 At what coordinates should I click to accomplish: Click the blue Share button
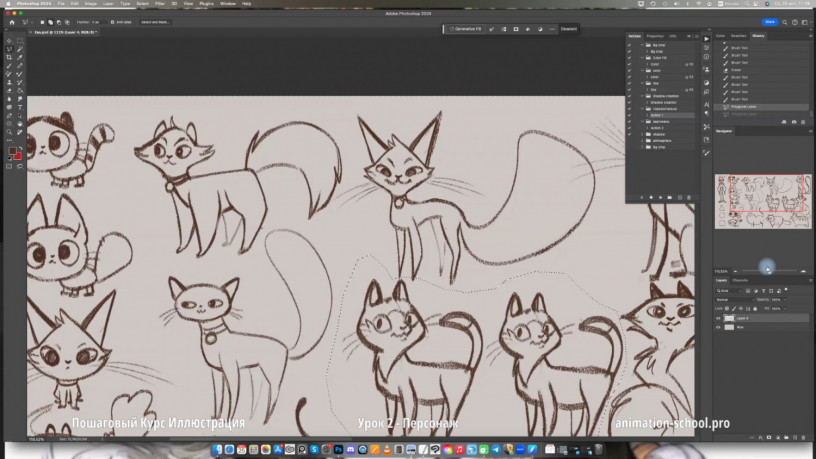tap(770, 21)
